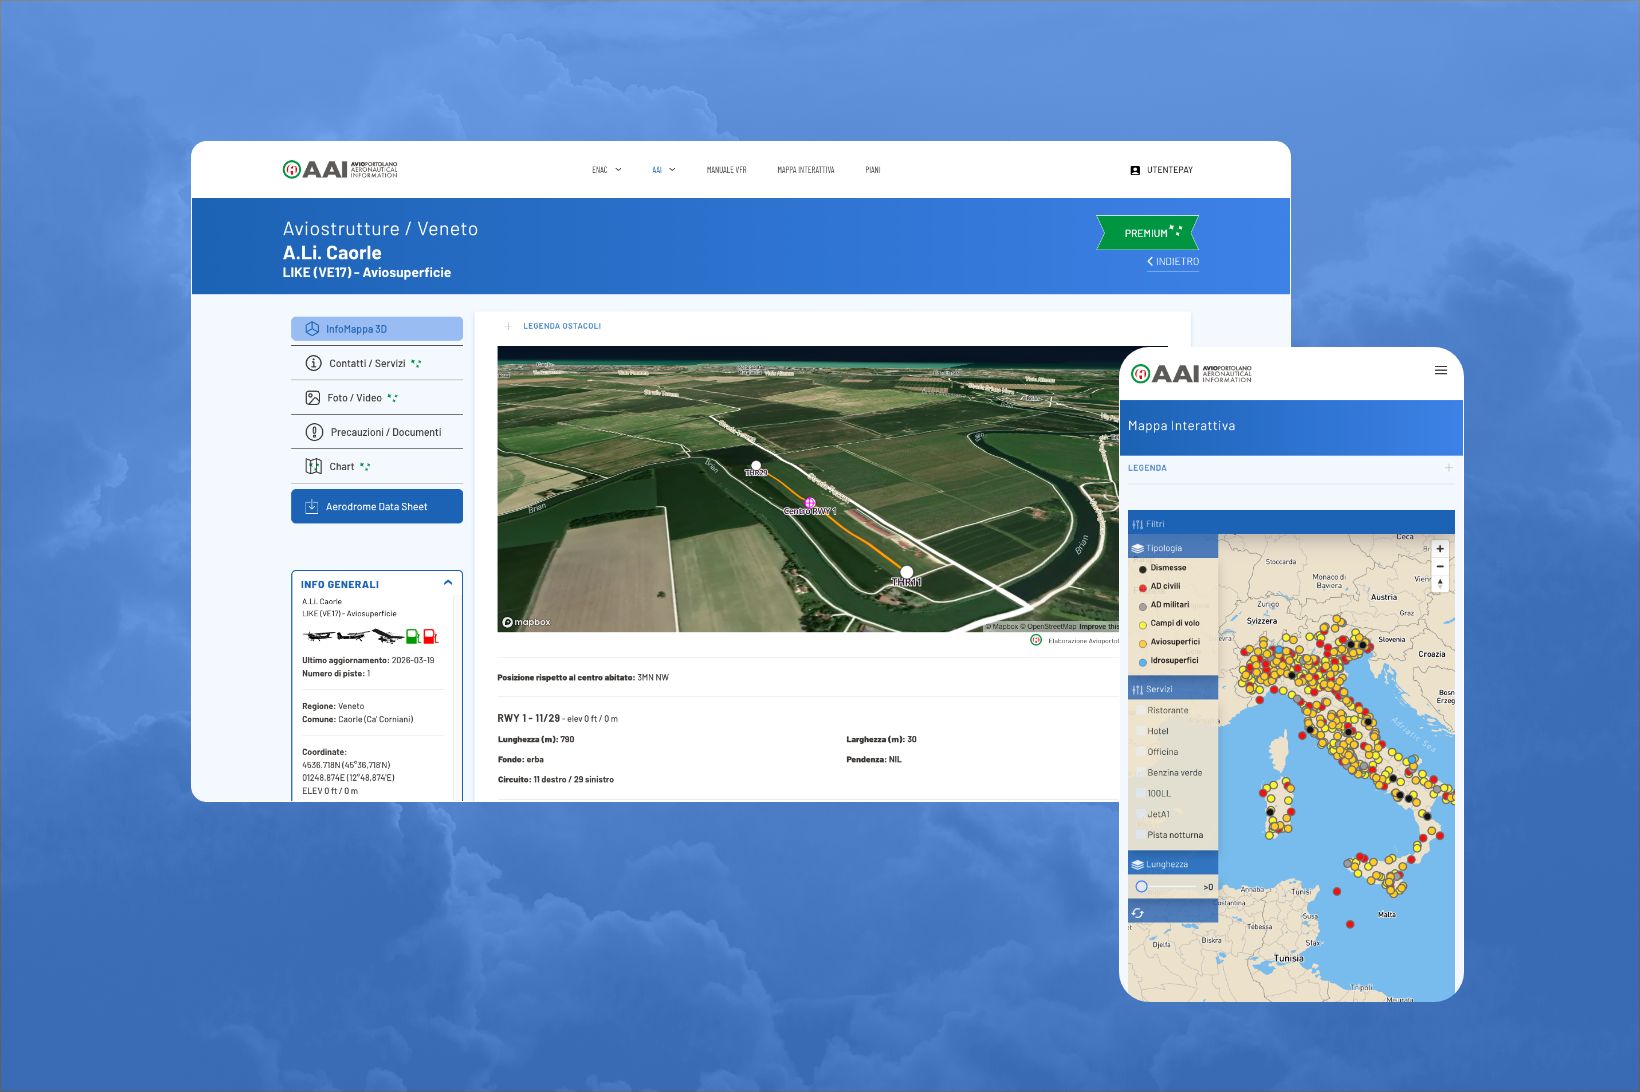1640x1092 pixels.
Task: Enable the Ristorante service checkbox
Action: point(1140,711)
